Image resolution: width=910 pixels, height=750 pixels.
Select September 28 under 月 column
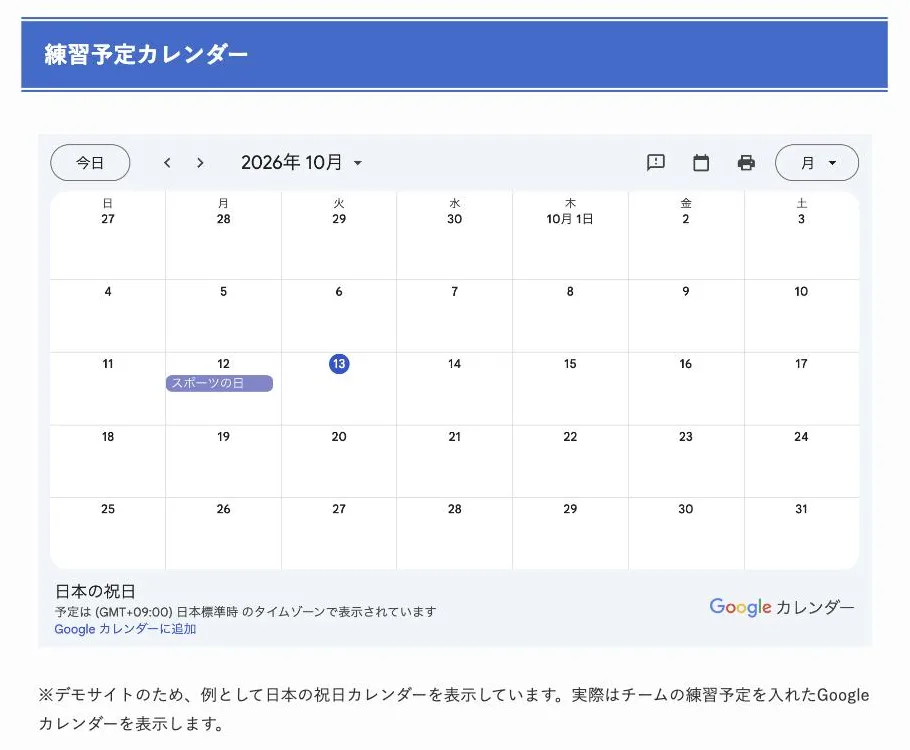223,219
